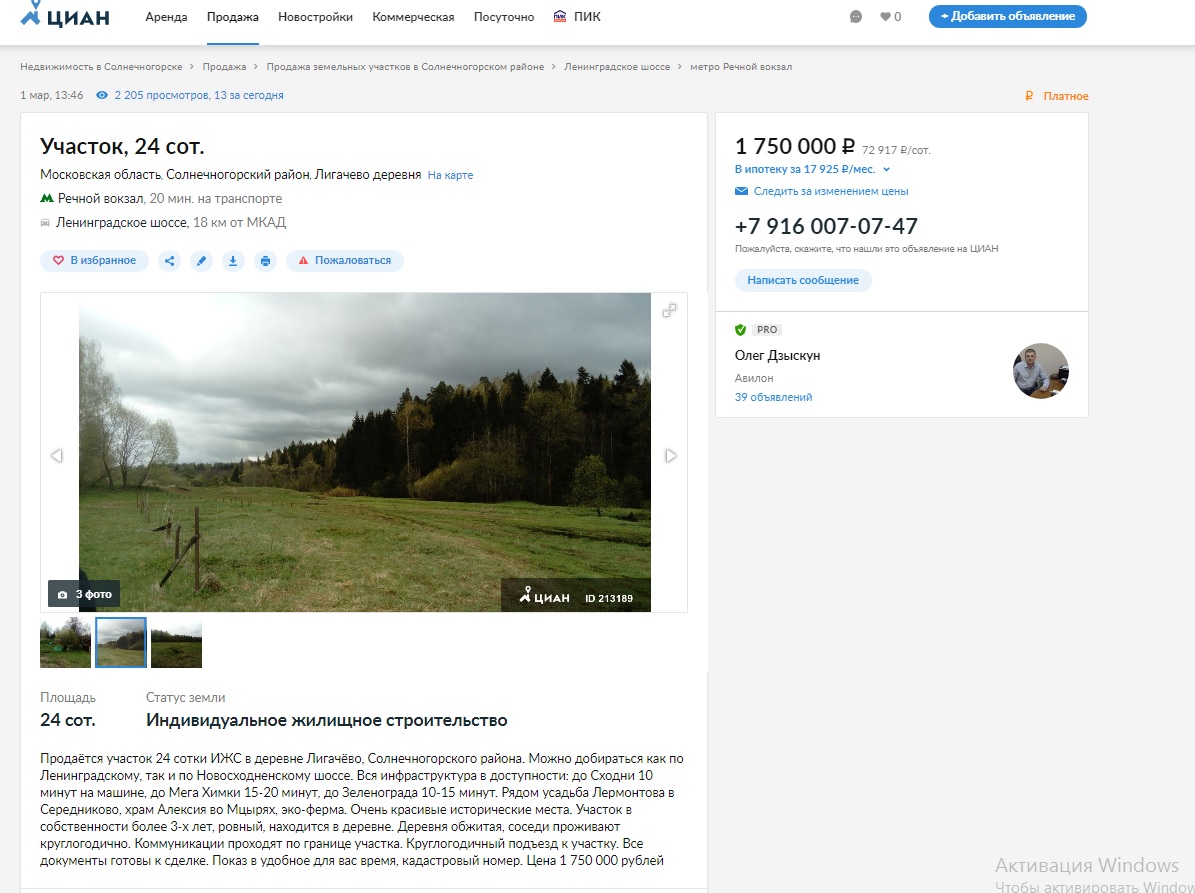Click the agent name Олег Дзыскун
This screenshot has height=893, width=1195.
click(x=777, y=355)
